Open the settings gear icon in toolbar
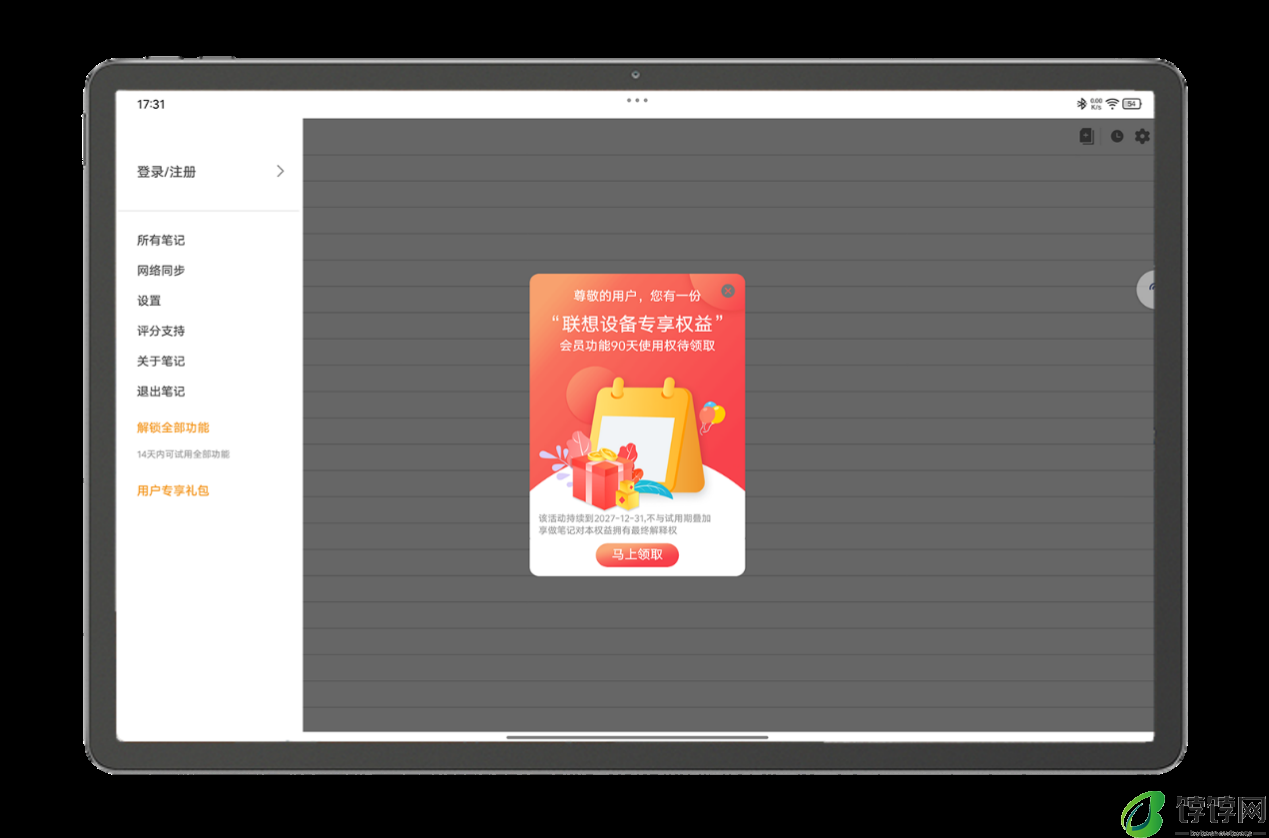 pos(1142,136)
